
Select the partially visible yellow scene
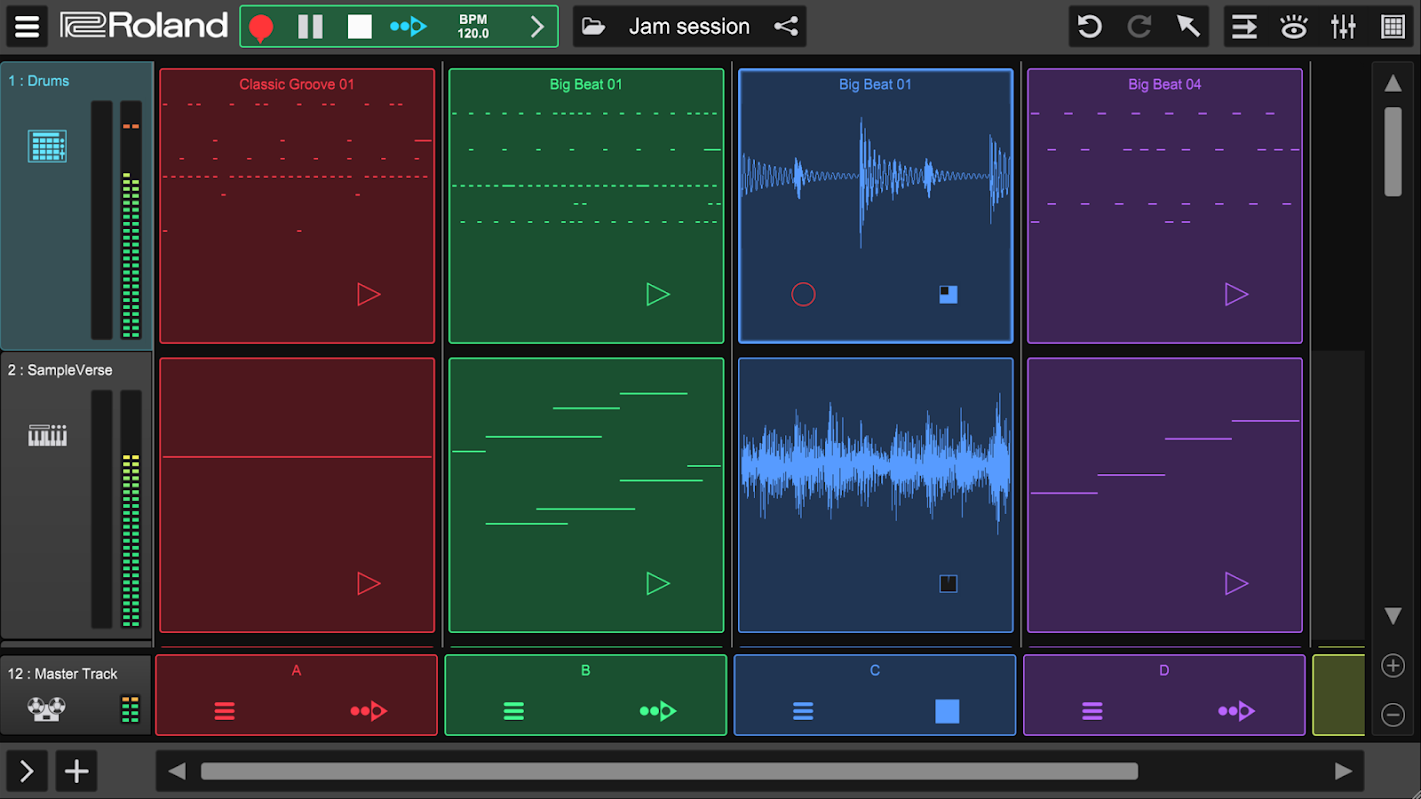(1339, 695)
